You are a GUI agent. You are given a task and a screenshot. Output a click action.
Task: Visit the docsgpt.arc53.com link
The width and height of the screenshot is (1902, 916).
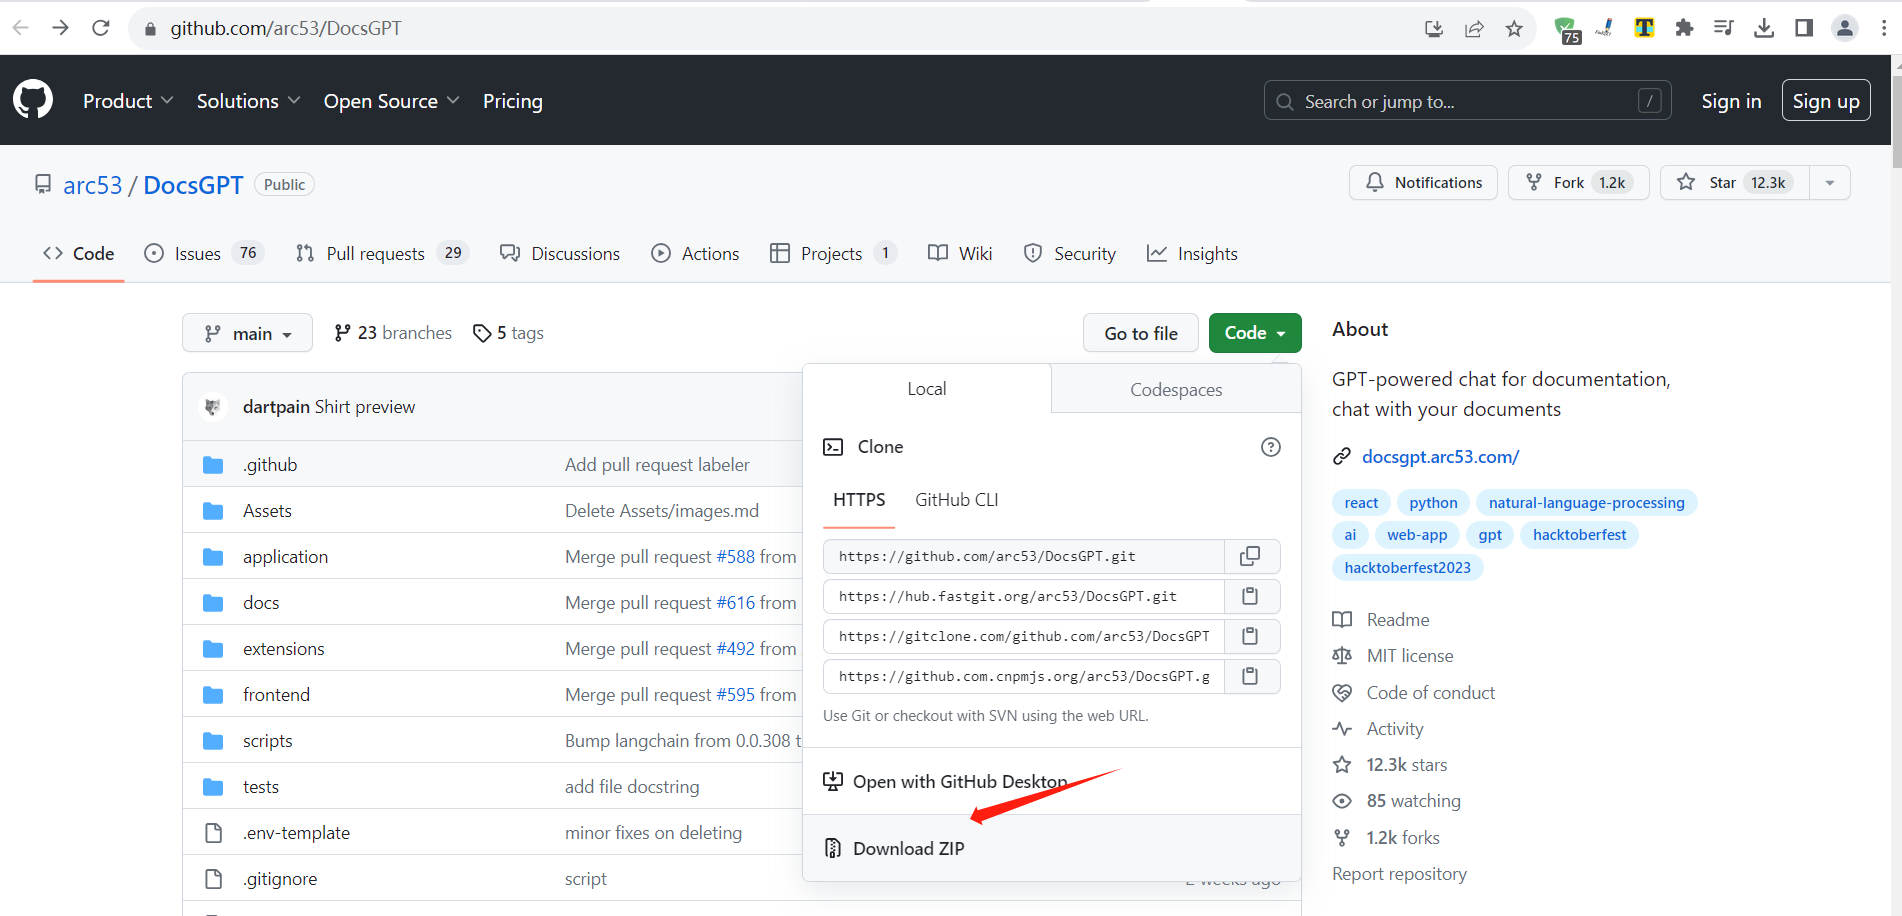[1440, 456]
